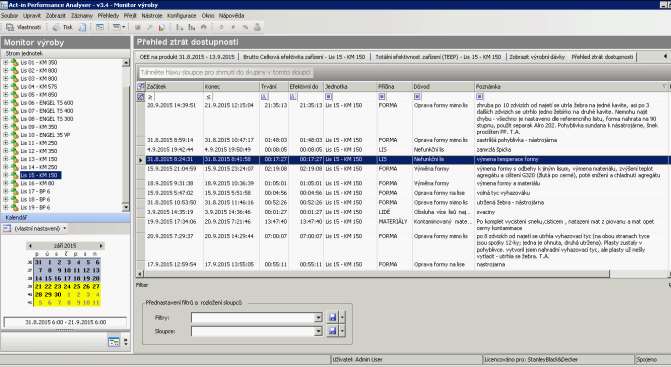The image size is (671, 367).
Task: Click the colored chart report toolbar icon
Action: click(162, 27)
